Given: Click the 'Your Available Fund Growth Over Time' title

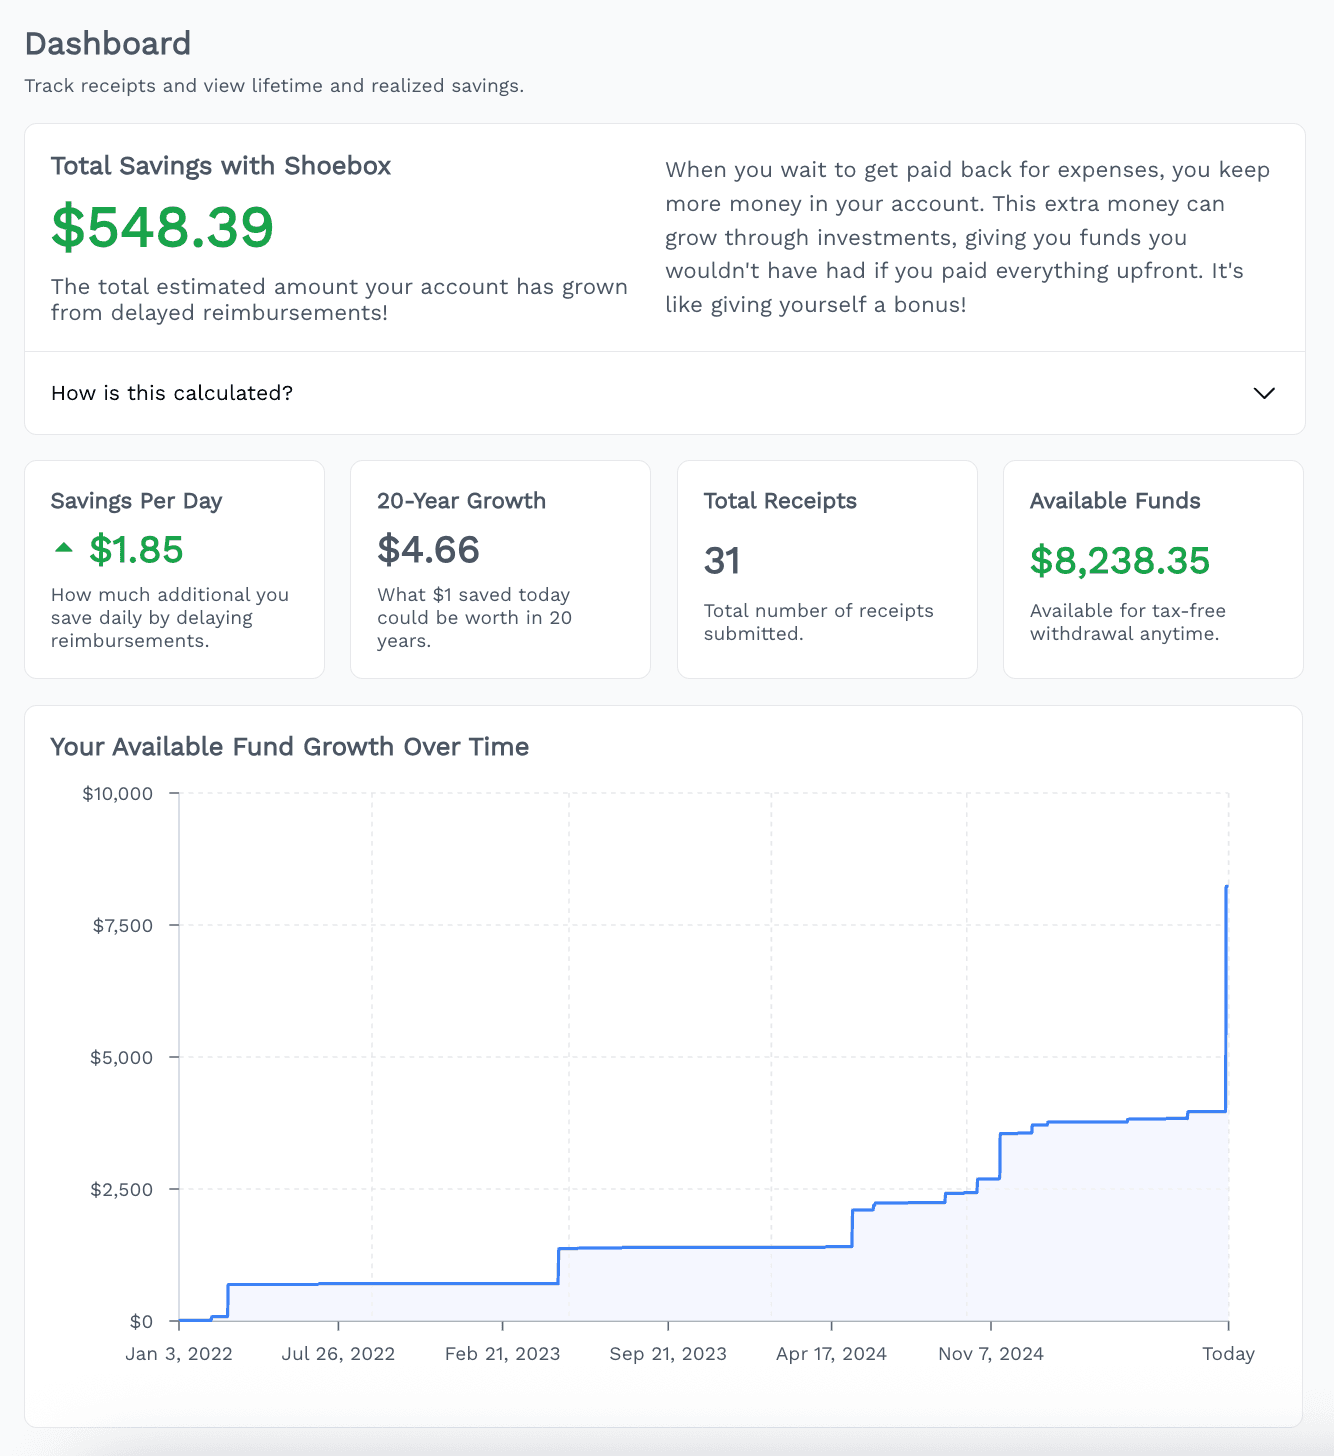Looking at the screenshot, I should point(290,747).
